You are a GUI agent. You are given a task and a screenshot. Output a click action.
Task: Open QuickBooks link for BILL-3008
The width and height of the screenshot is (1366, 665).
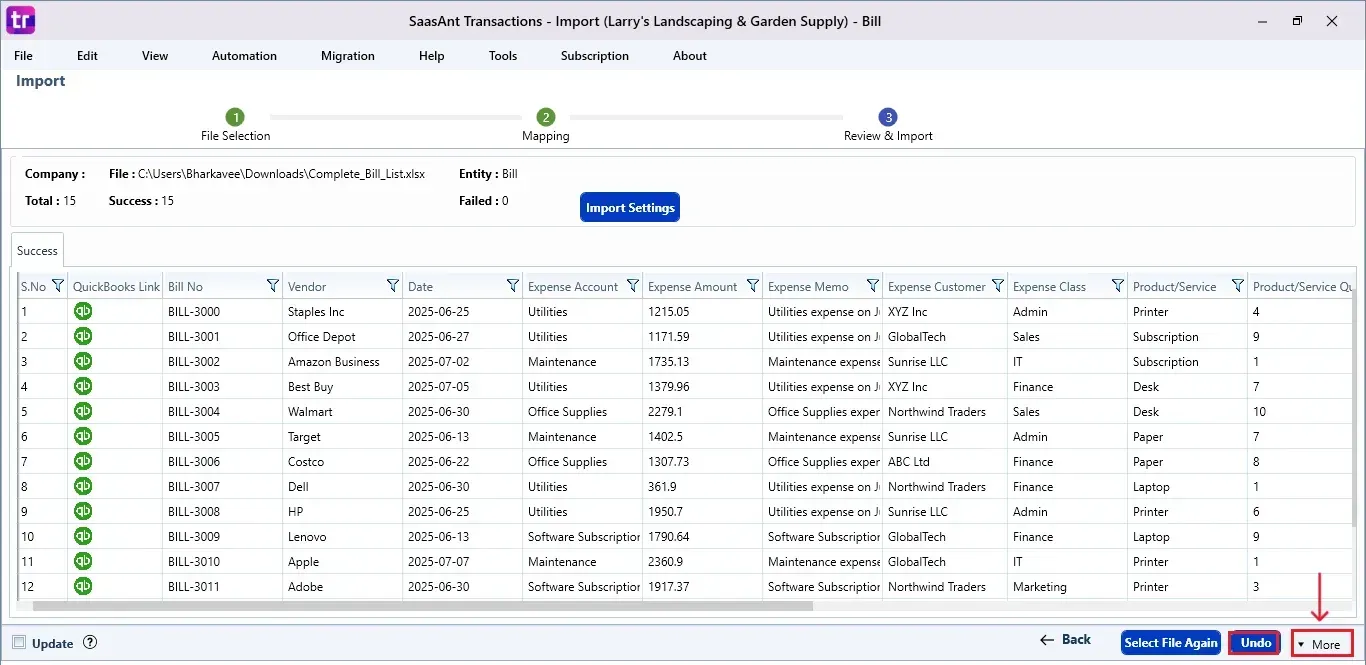(x=83, y=511)
